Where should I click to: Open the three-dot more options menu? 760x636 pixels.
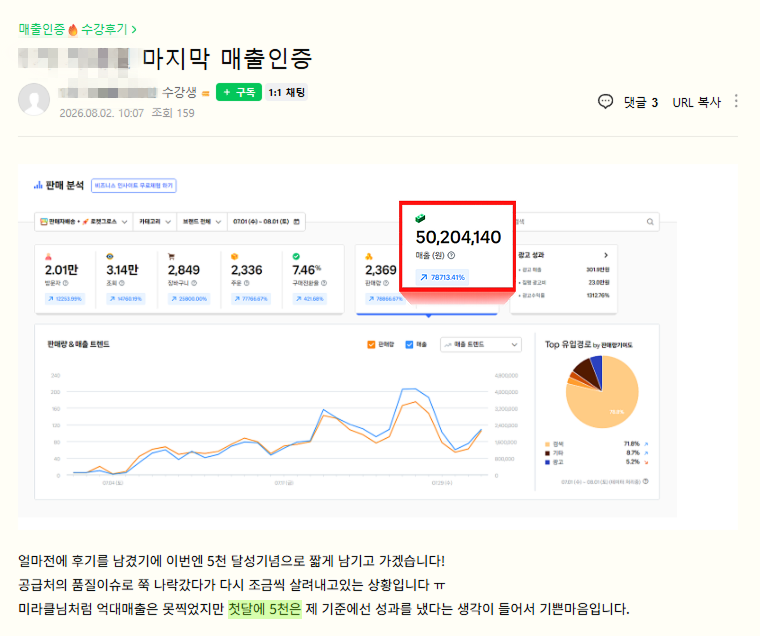(736, 101)
